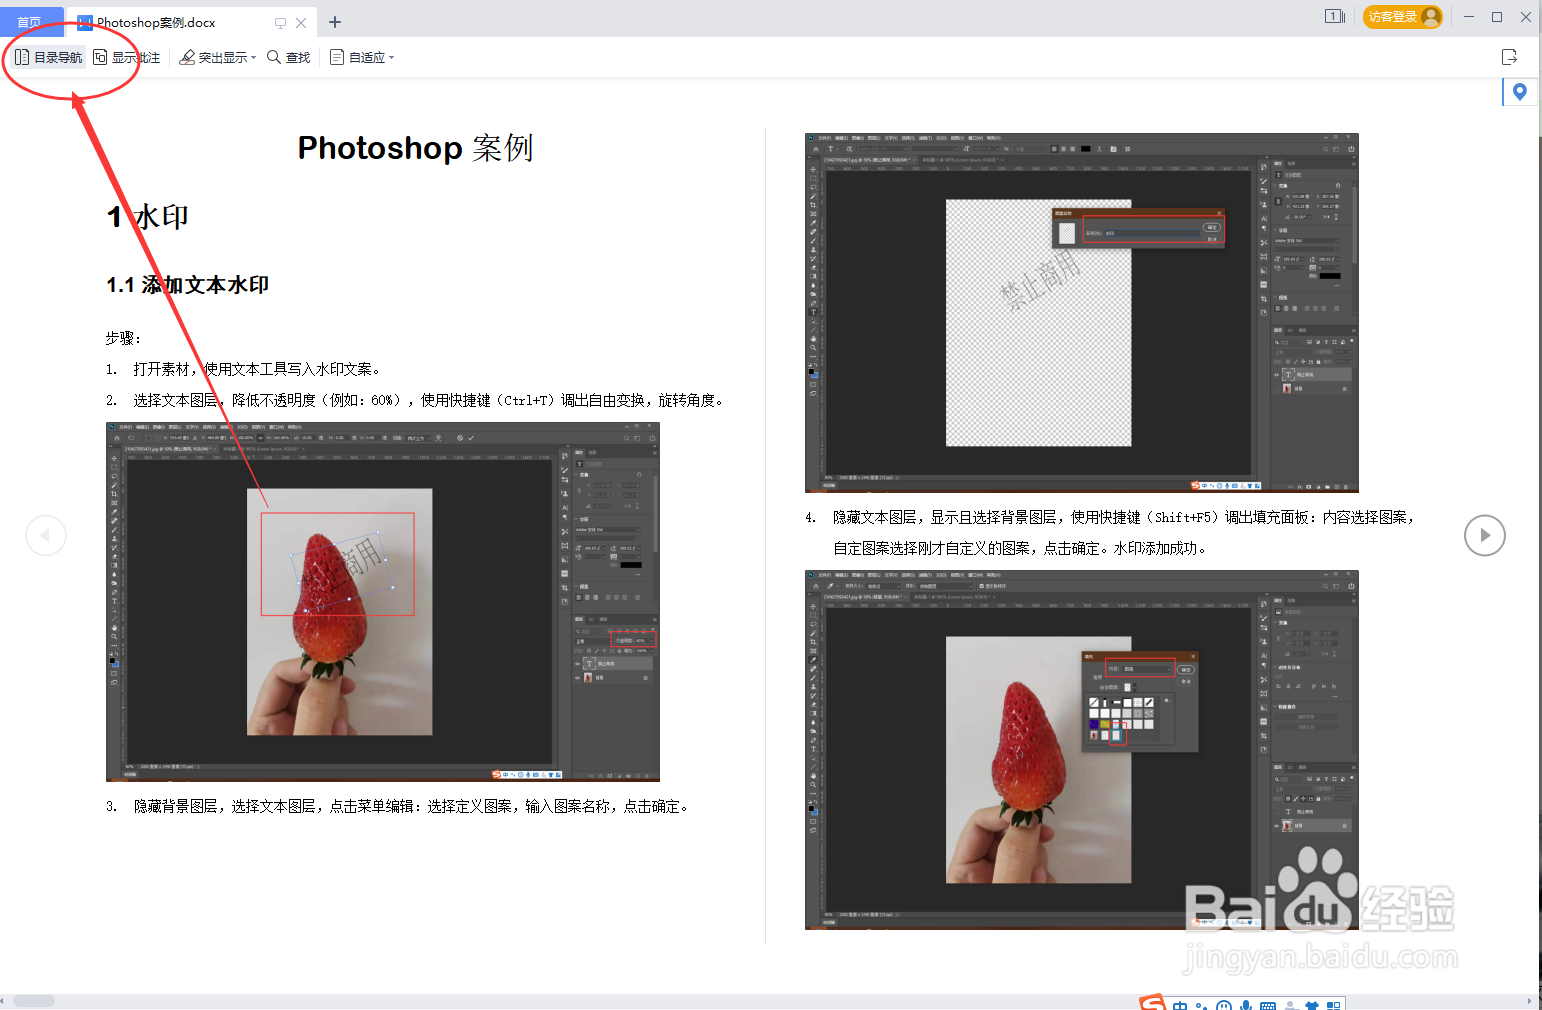Click the 自适应 fit-page button

[x=358, y=58]
